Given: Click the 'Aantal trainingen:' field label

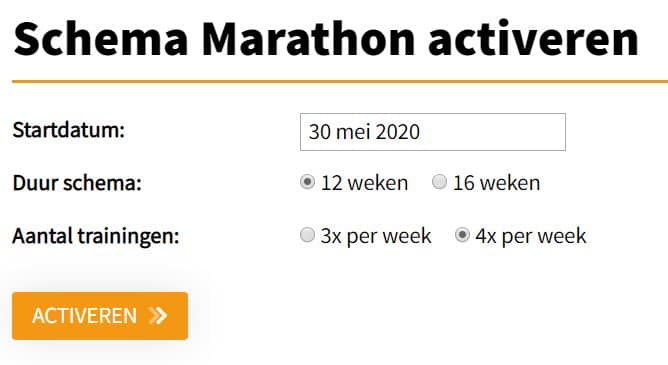Looking at the screenshot, I should [96, 236].
